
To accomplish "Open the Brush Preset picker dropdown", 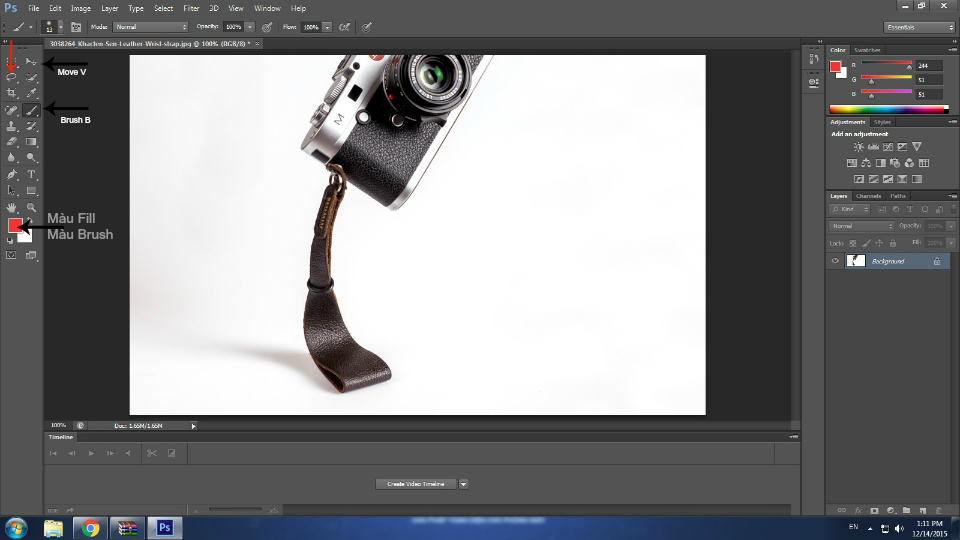I will [60, 27].
